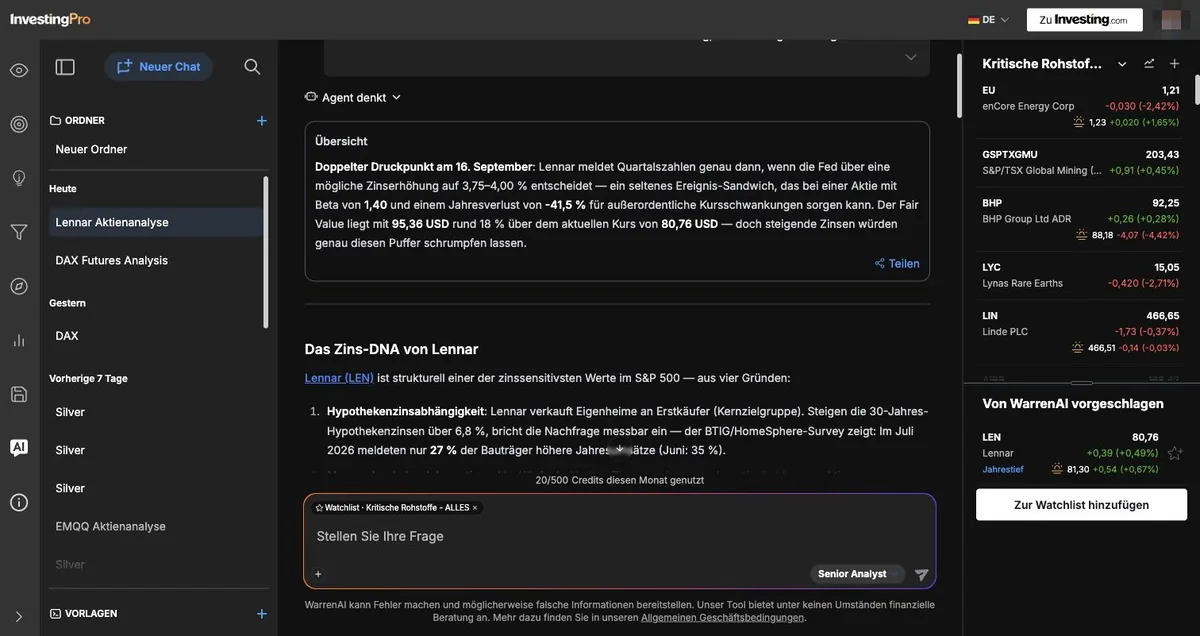Click the Das Zins-DNA von Lennar heading
Image resolution: width=1200 pixels, height=636 pixels.
(391, 349)
